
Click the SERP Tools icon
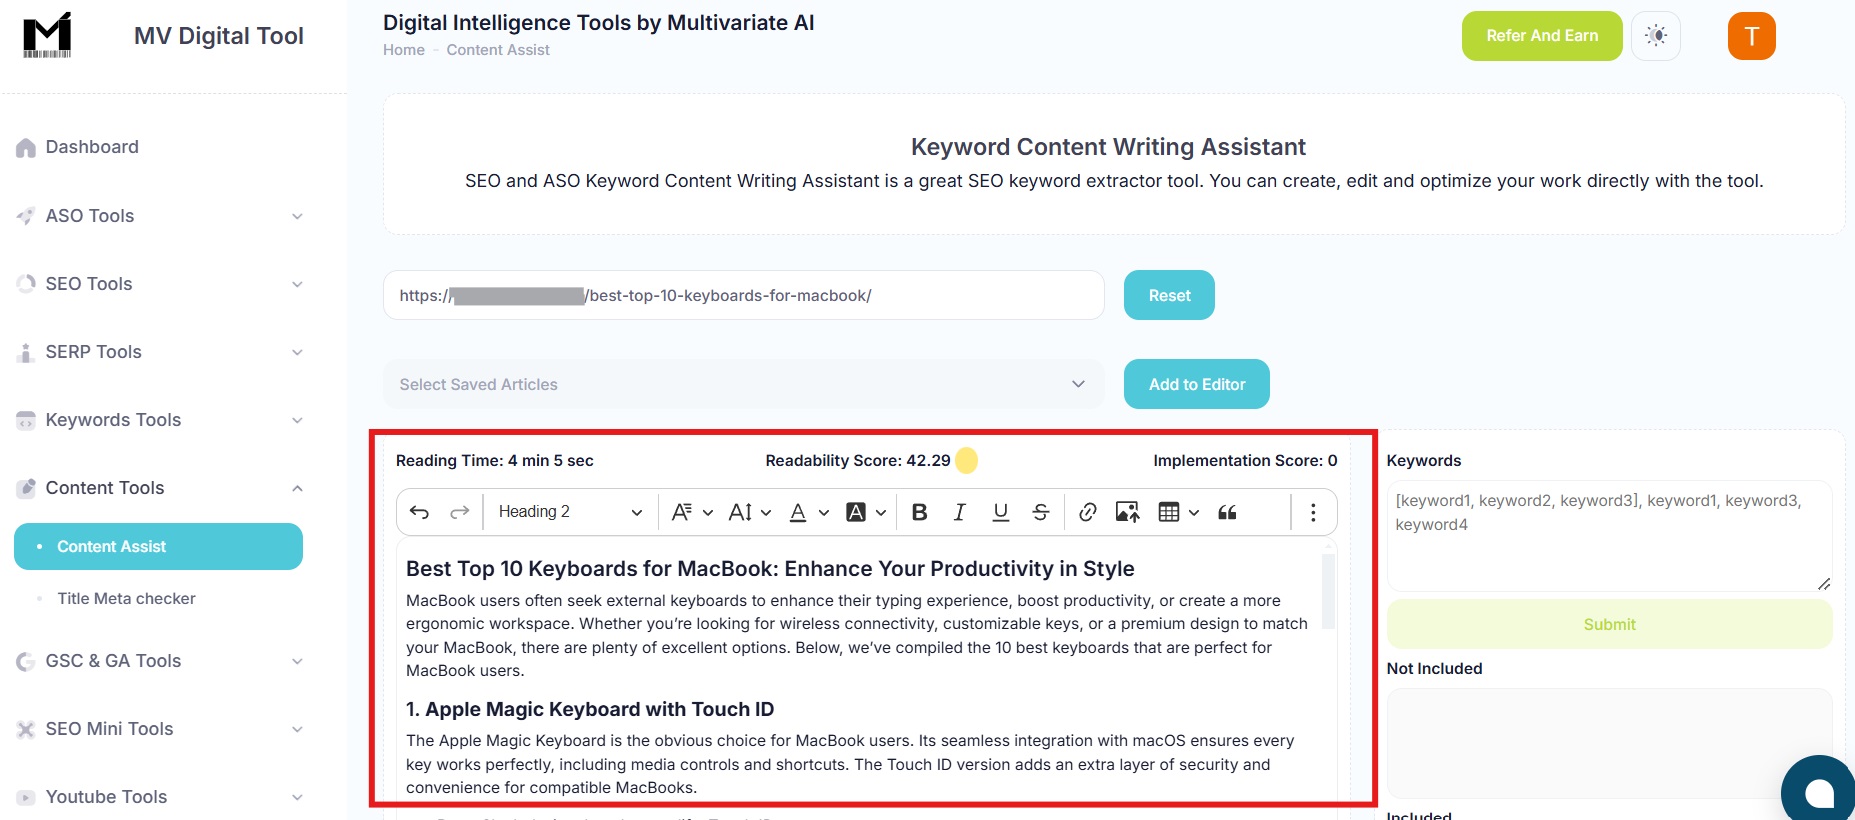click(x=26, y=352)
